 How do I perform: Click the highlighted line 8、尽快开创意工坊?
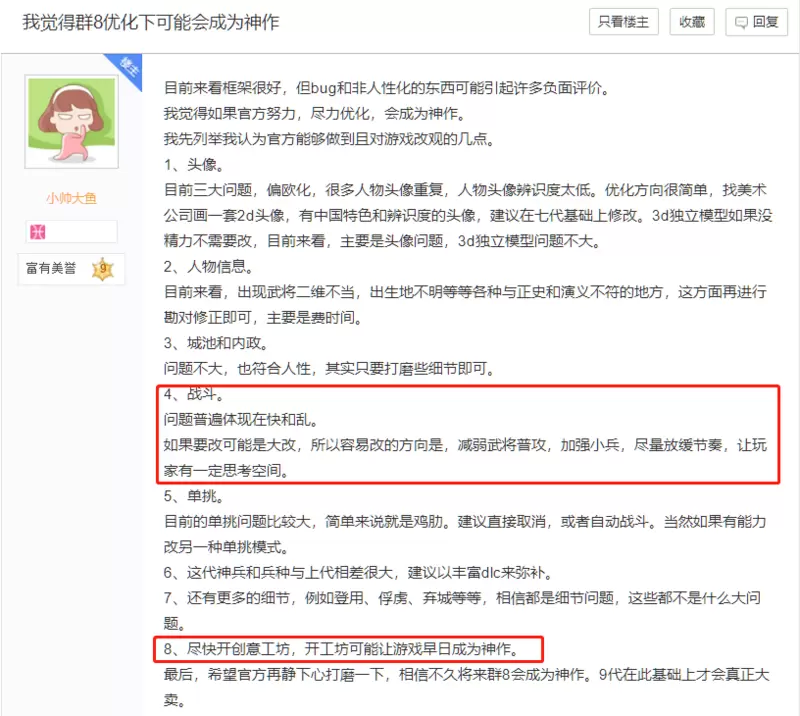(342, 649)
